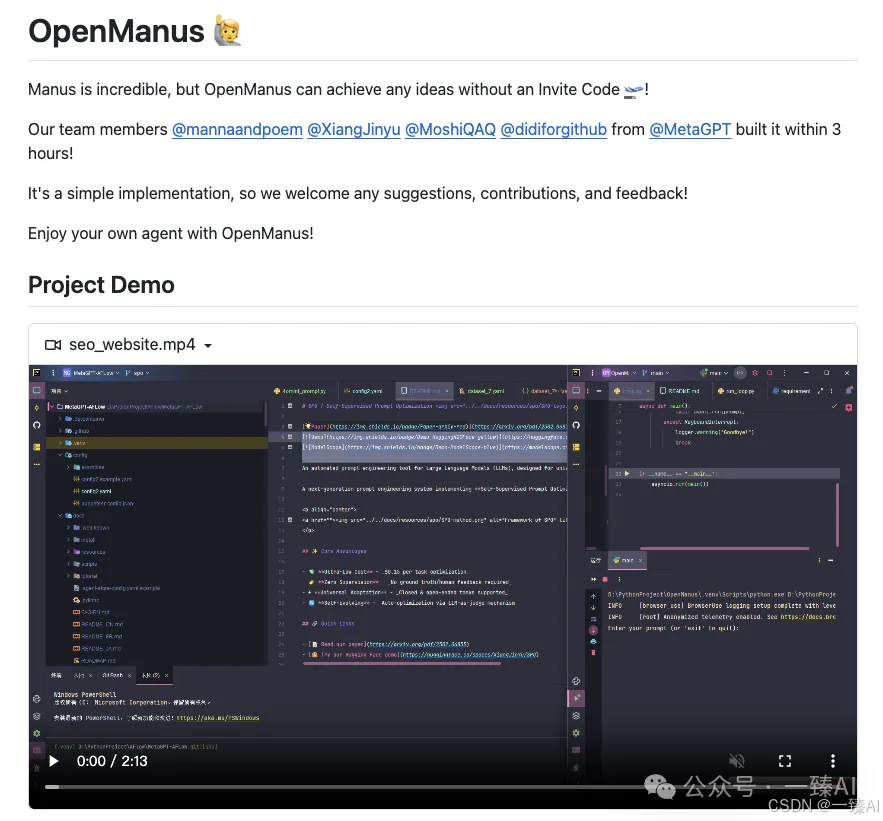Screen dimensions: 883x821
Task: Switch to the requirement tab in the right IDE
Action: point(791,391)
